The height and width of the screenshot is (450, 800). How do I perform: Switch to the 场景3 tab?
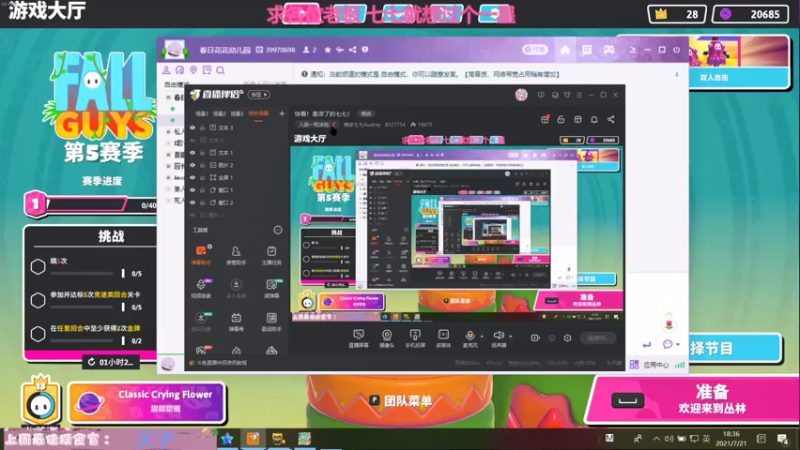coord(237,114)
